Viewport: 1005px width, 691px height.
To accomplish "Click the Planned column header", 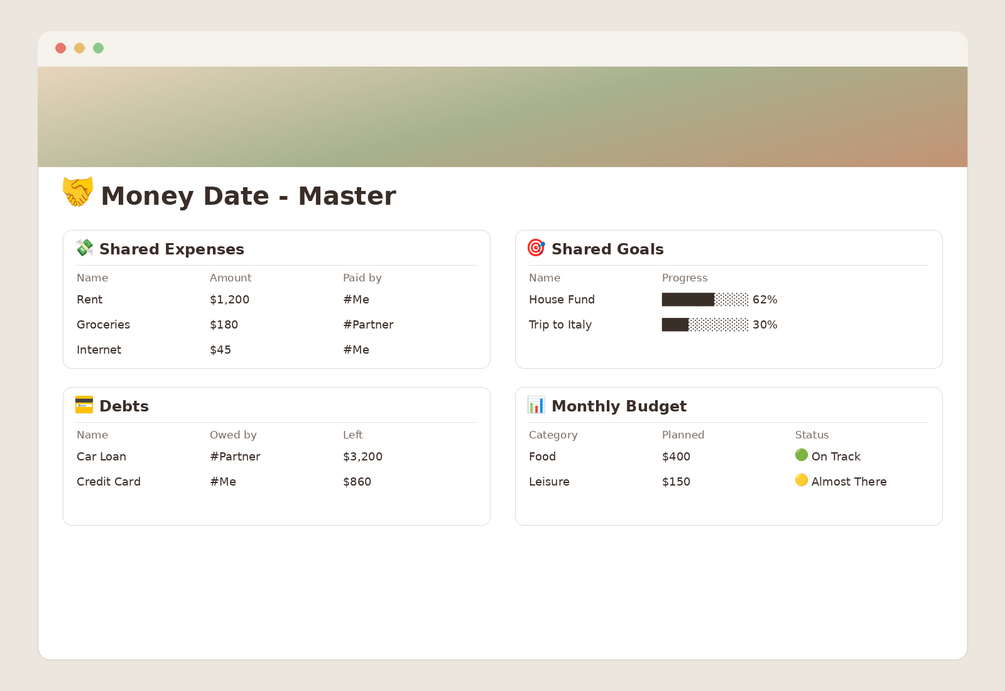I will point(683,435).
